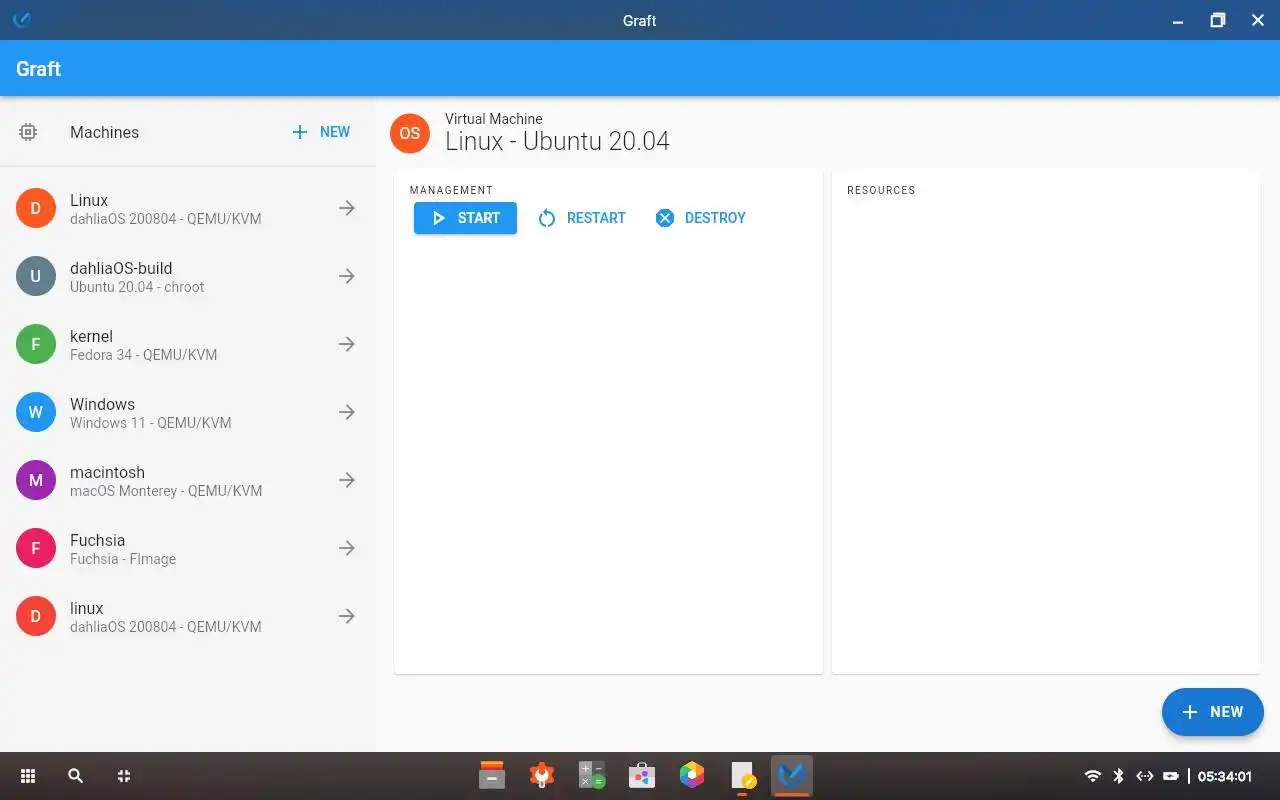Open the app launcher grid in taskbar
This screenshot has width=1280, height=800.
[28, 776]
